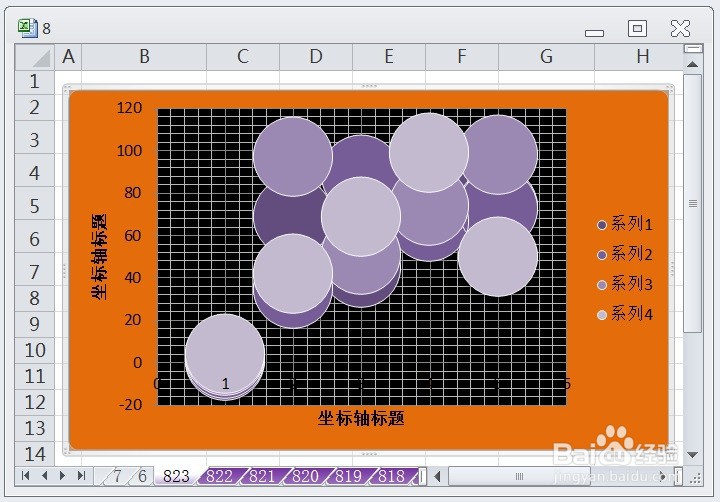Image resolution: width=720 pixels, height=502 pixels.
Task: Select column A header
Action: [x=68, y=57]
